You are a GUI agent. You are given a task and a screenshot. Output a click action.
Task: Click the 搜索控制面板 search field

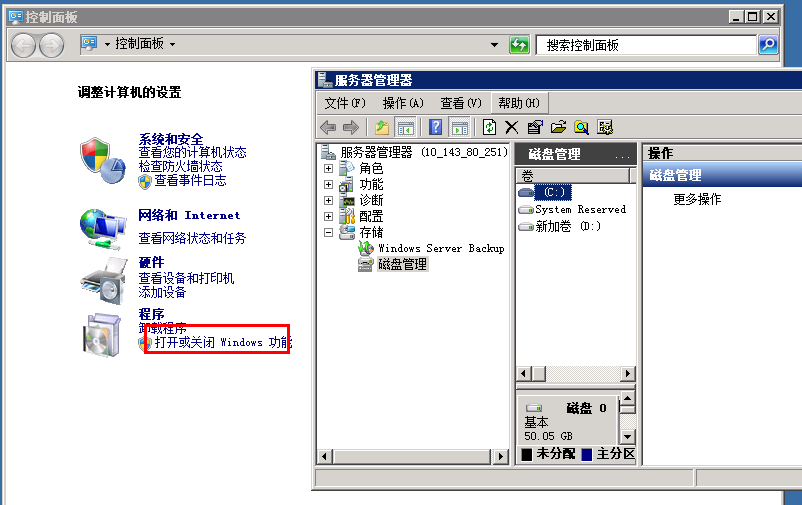point(645,45)
